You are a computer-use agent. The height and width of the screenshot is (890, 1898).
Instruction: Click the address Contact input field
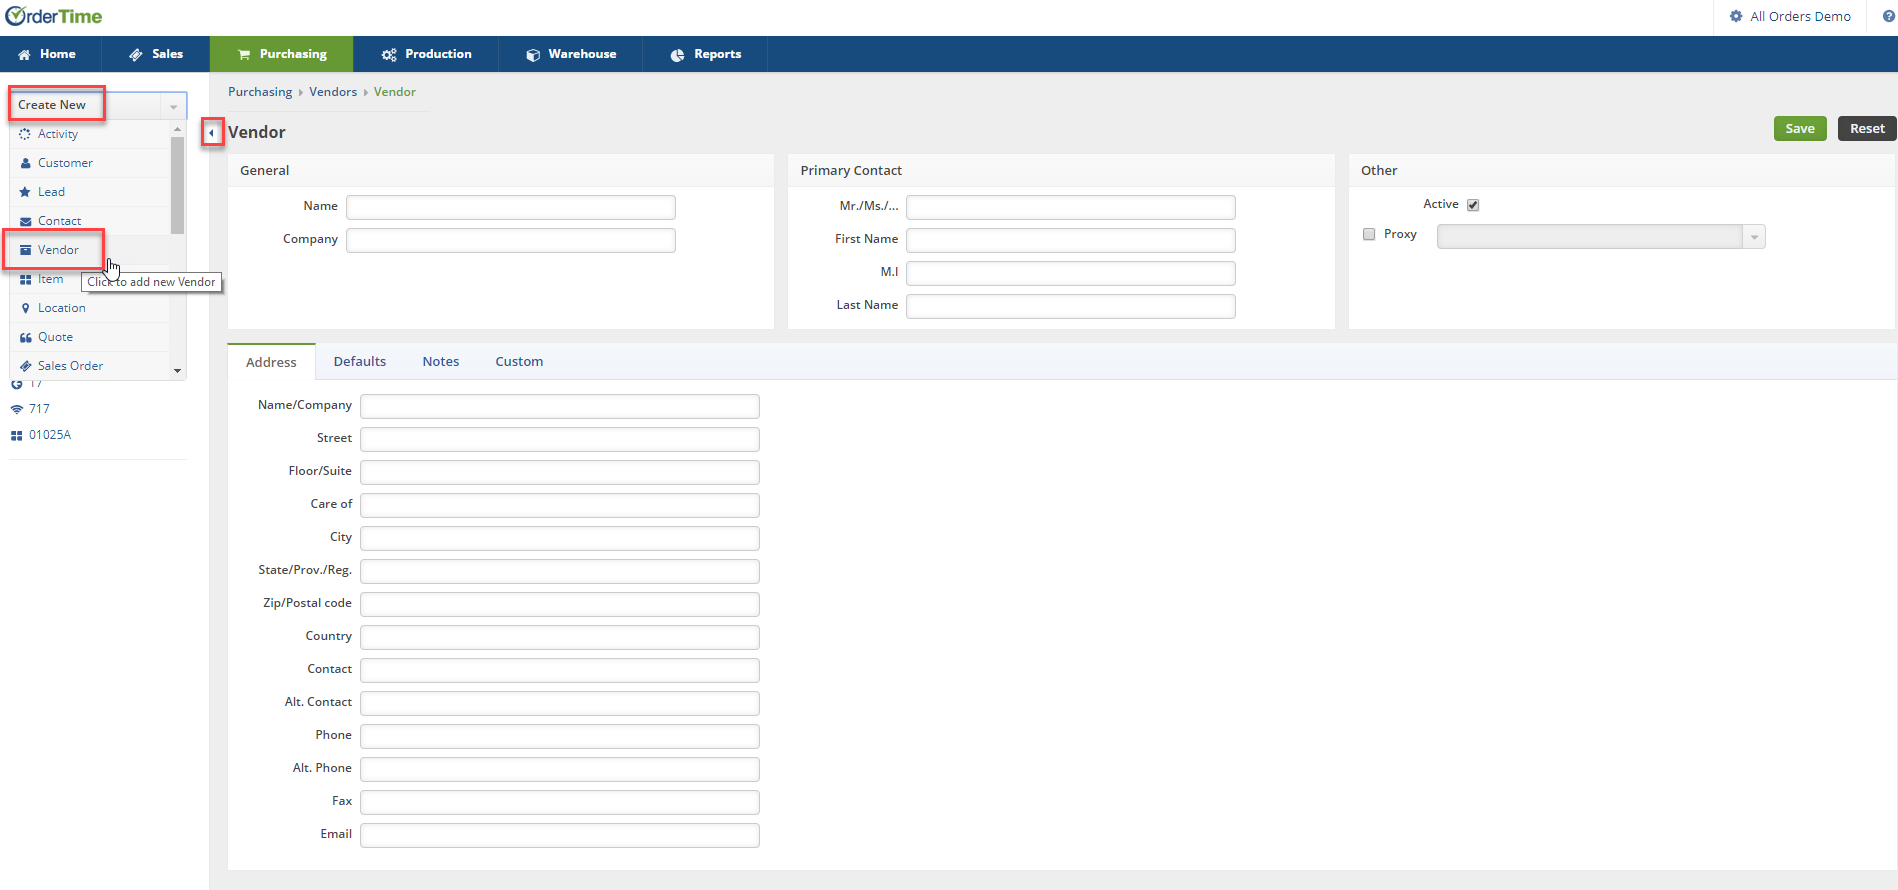(x=560, y=670)
